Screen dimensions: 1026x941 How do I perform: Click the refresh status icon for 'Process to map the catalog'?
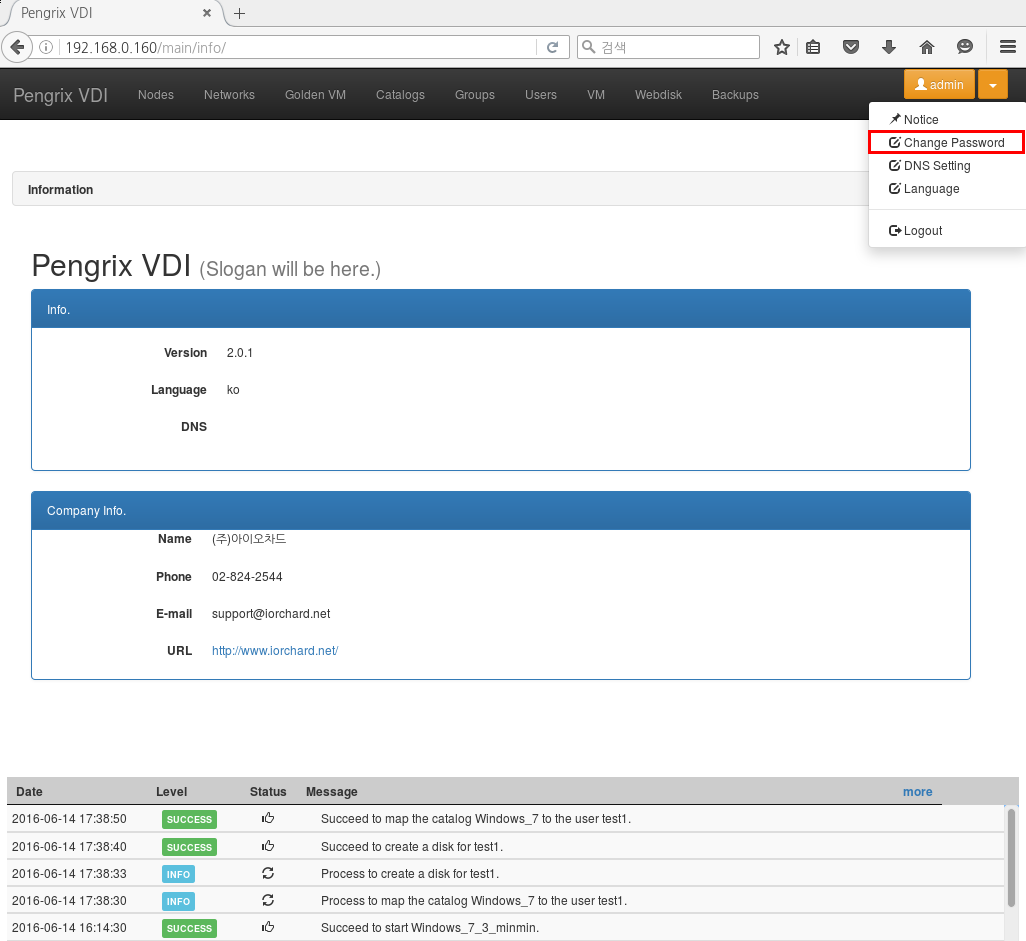point(268,900)
